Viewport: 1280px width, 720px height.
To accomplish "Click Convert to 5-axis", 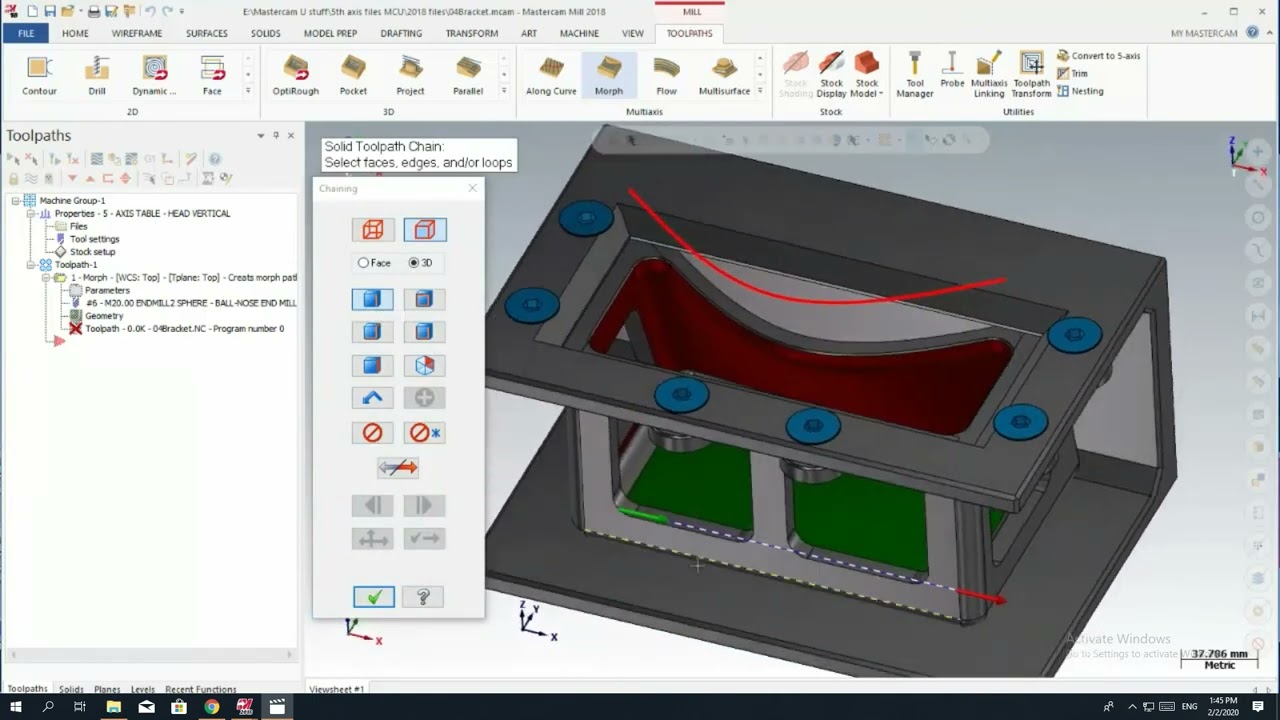I will point(1098,56).
